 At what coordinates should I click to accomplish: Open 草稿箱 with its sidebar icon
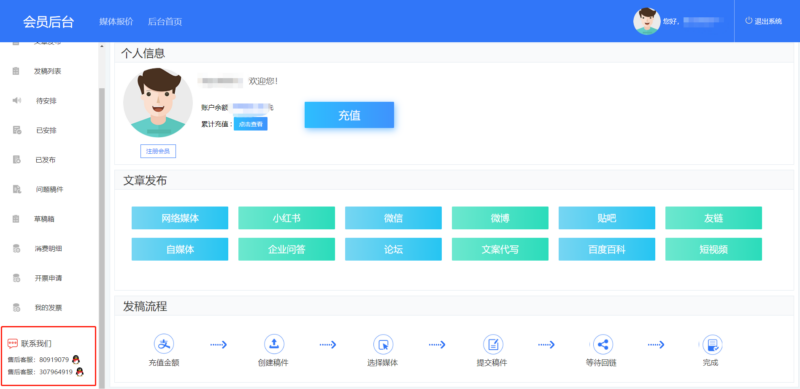[x=16, y=219]
